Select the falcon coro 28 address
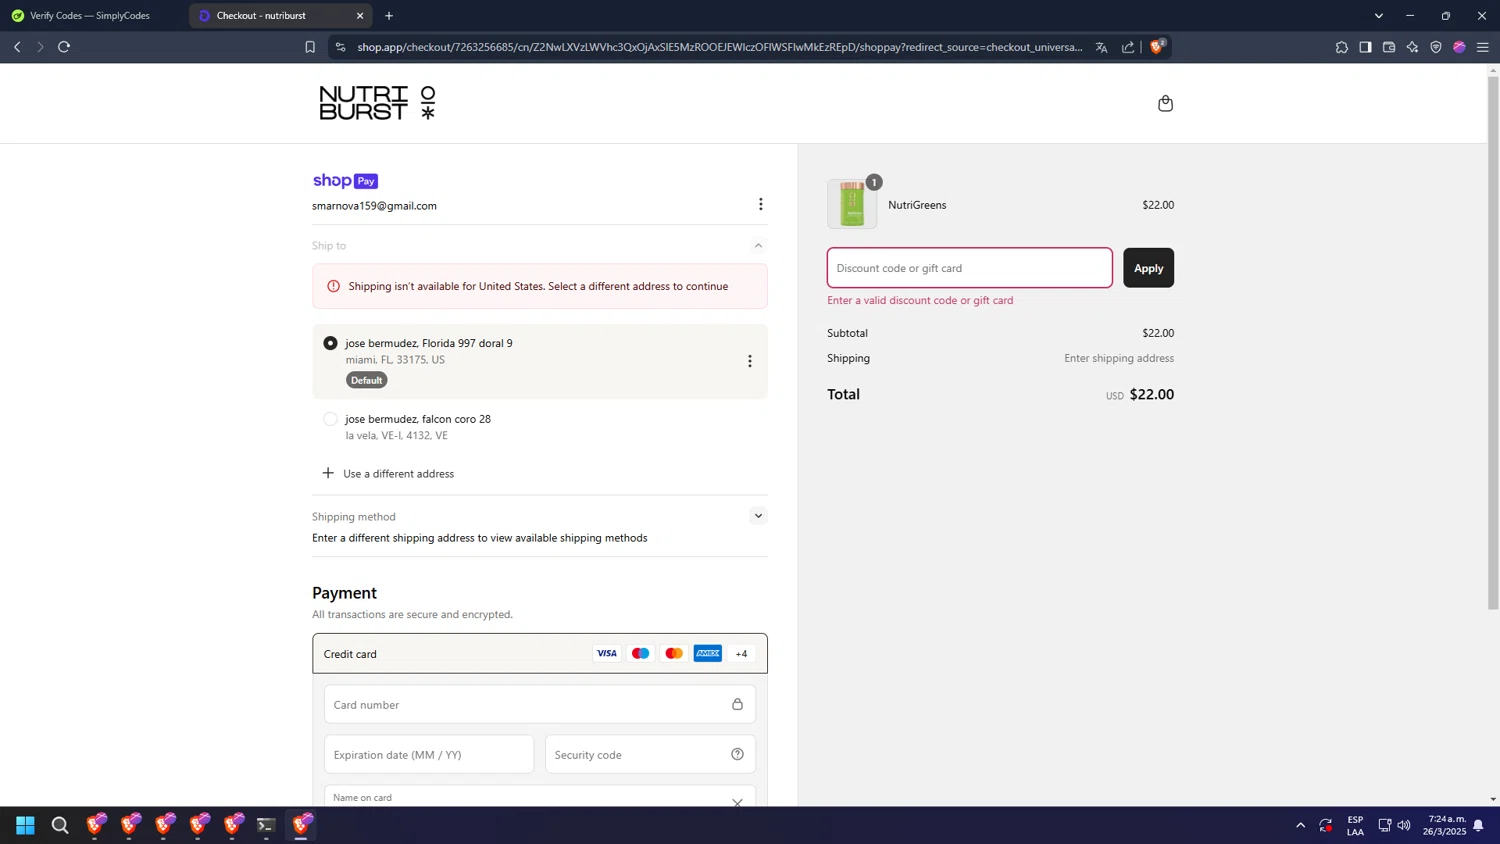The height and width of the screenshot is (844, 1500). [330, 419]
